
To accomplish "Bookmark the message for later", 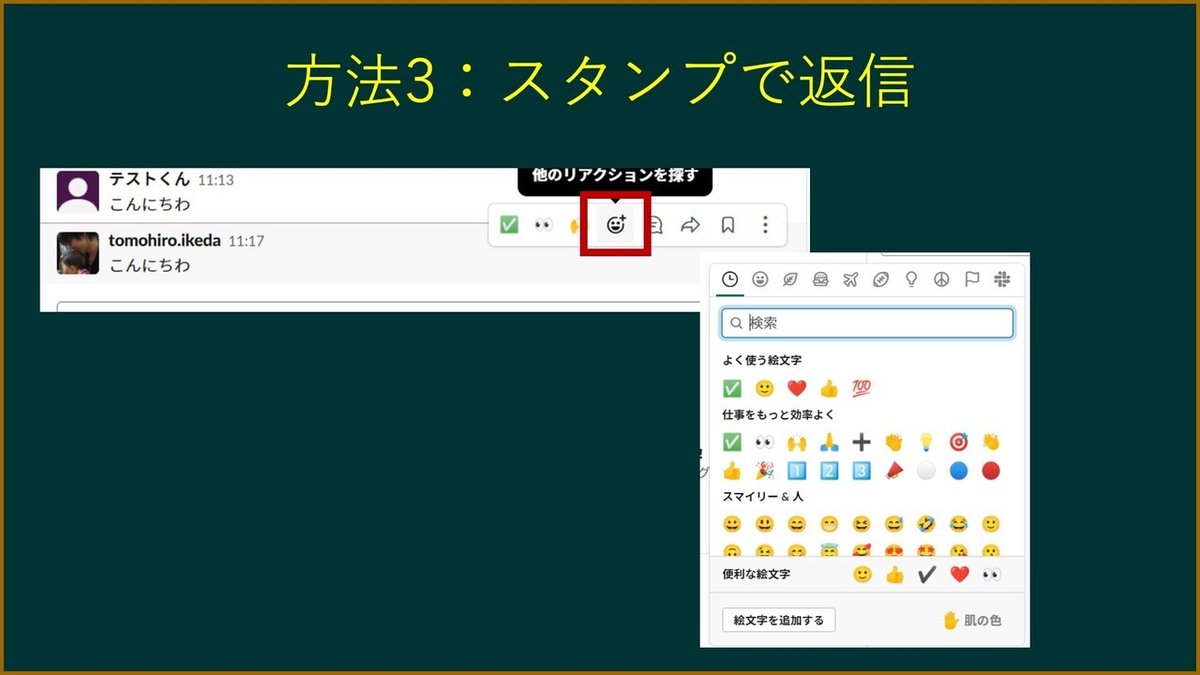I will (x=728, y=225).
